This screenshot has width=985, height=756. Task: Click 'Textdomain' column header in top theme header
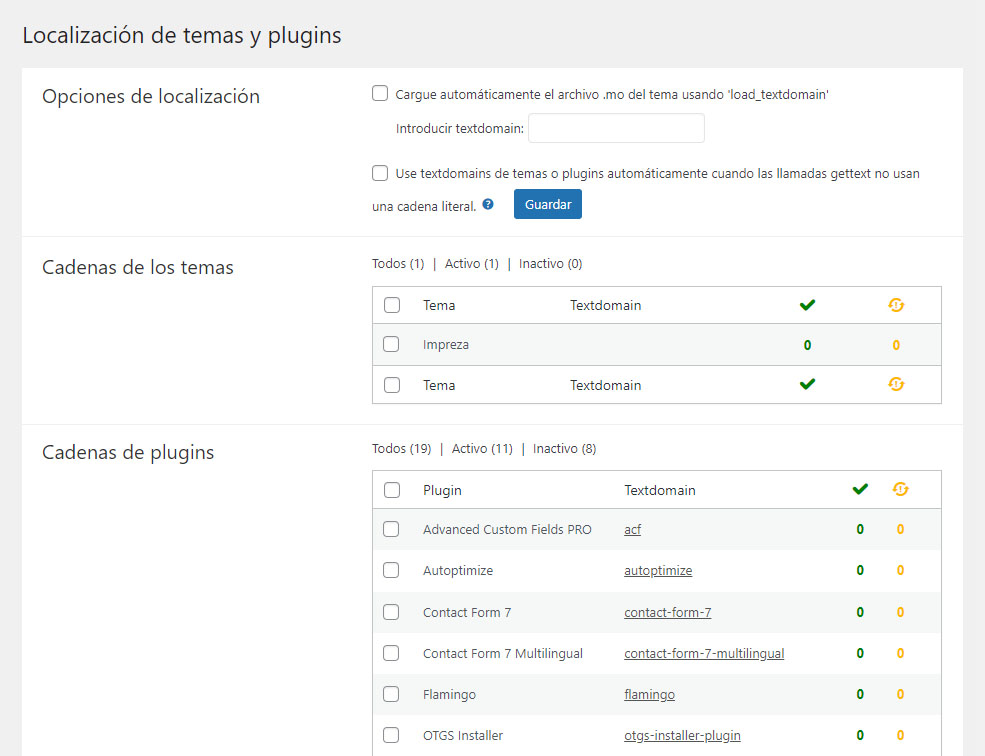[x=606, y=305]
